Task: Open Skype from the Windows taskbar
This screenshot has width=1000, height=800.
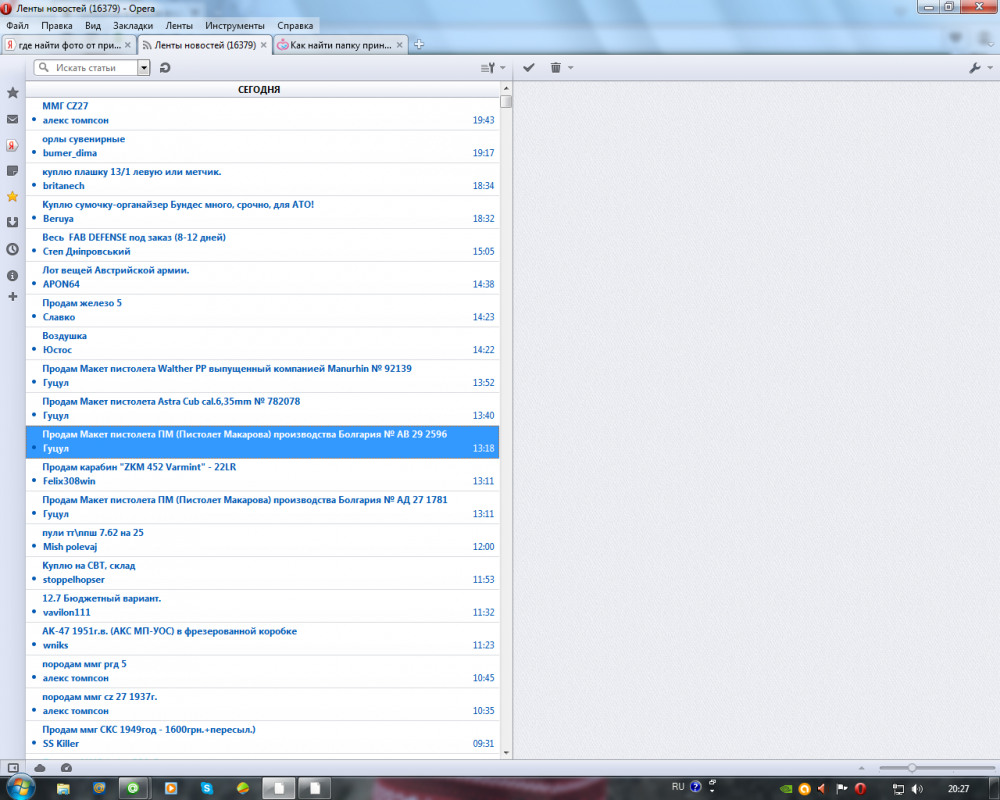Action: point(206,788)
